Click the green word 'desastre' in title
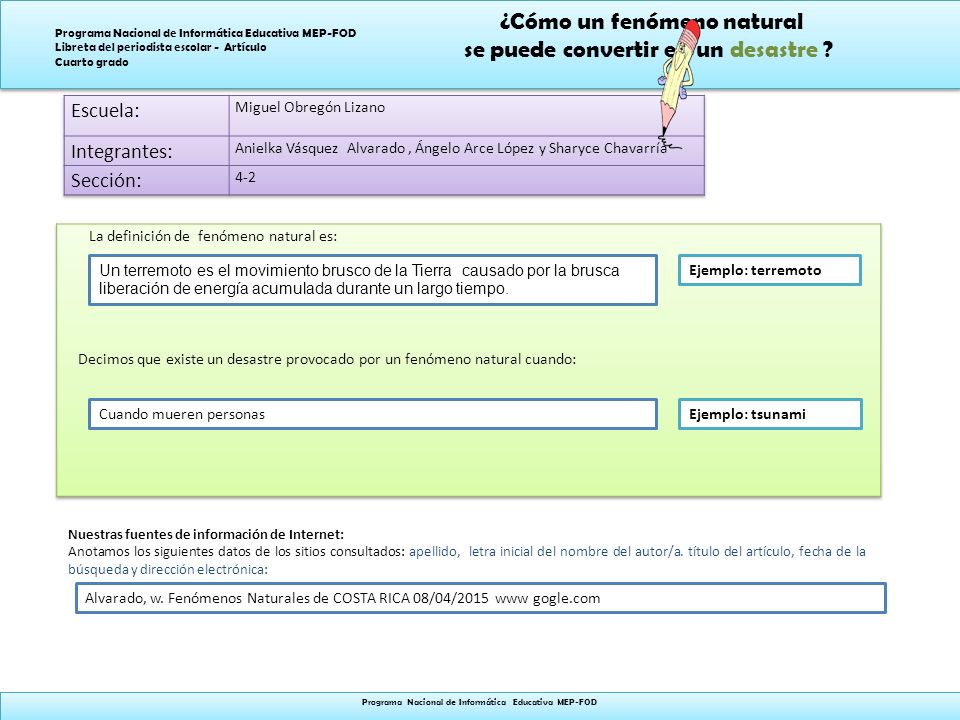 [x=774, y=50]
